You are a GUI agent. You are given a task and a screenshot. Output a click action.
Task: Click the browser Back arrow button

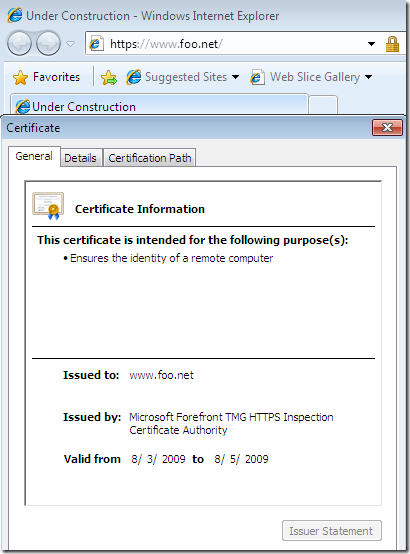coord(19,43)
